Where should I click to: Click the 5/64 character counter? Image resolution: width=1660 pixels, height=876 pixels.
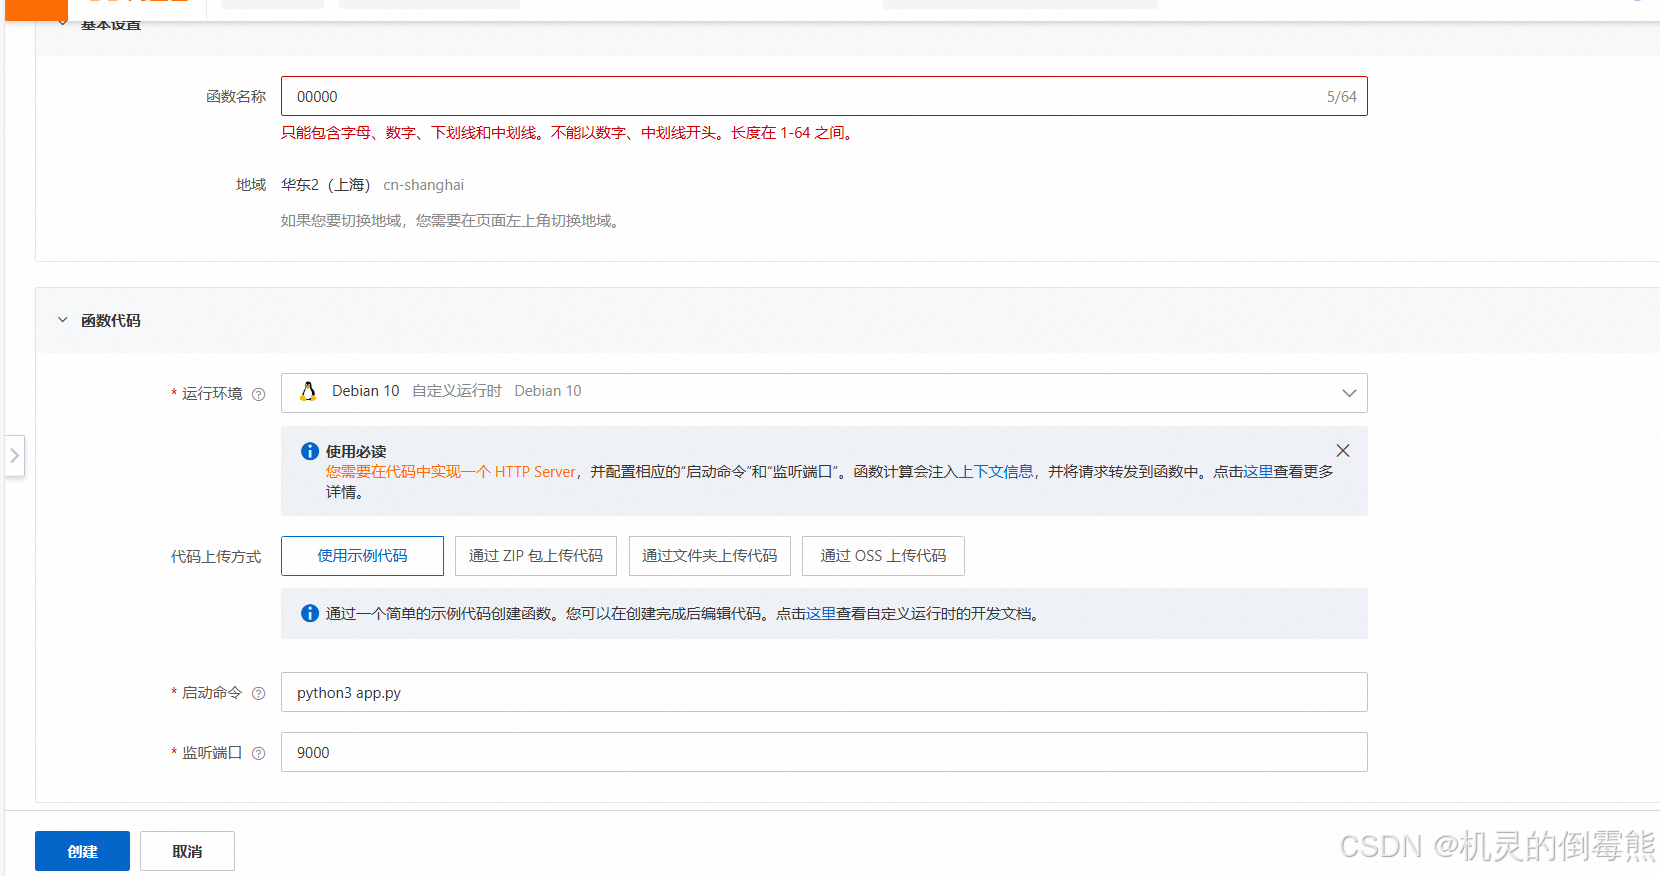coord(1341,97)
